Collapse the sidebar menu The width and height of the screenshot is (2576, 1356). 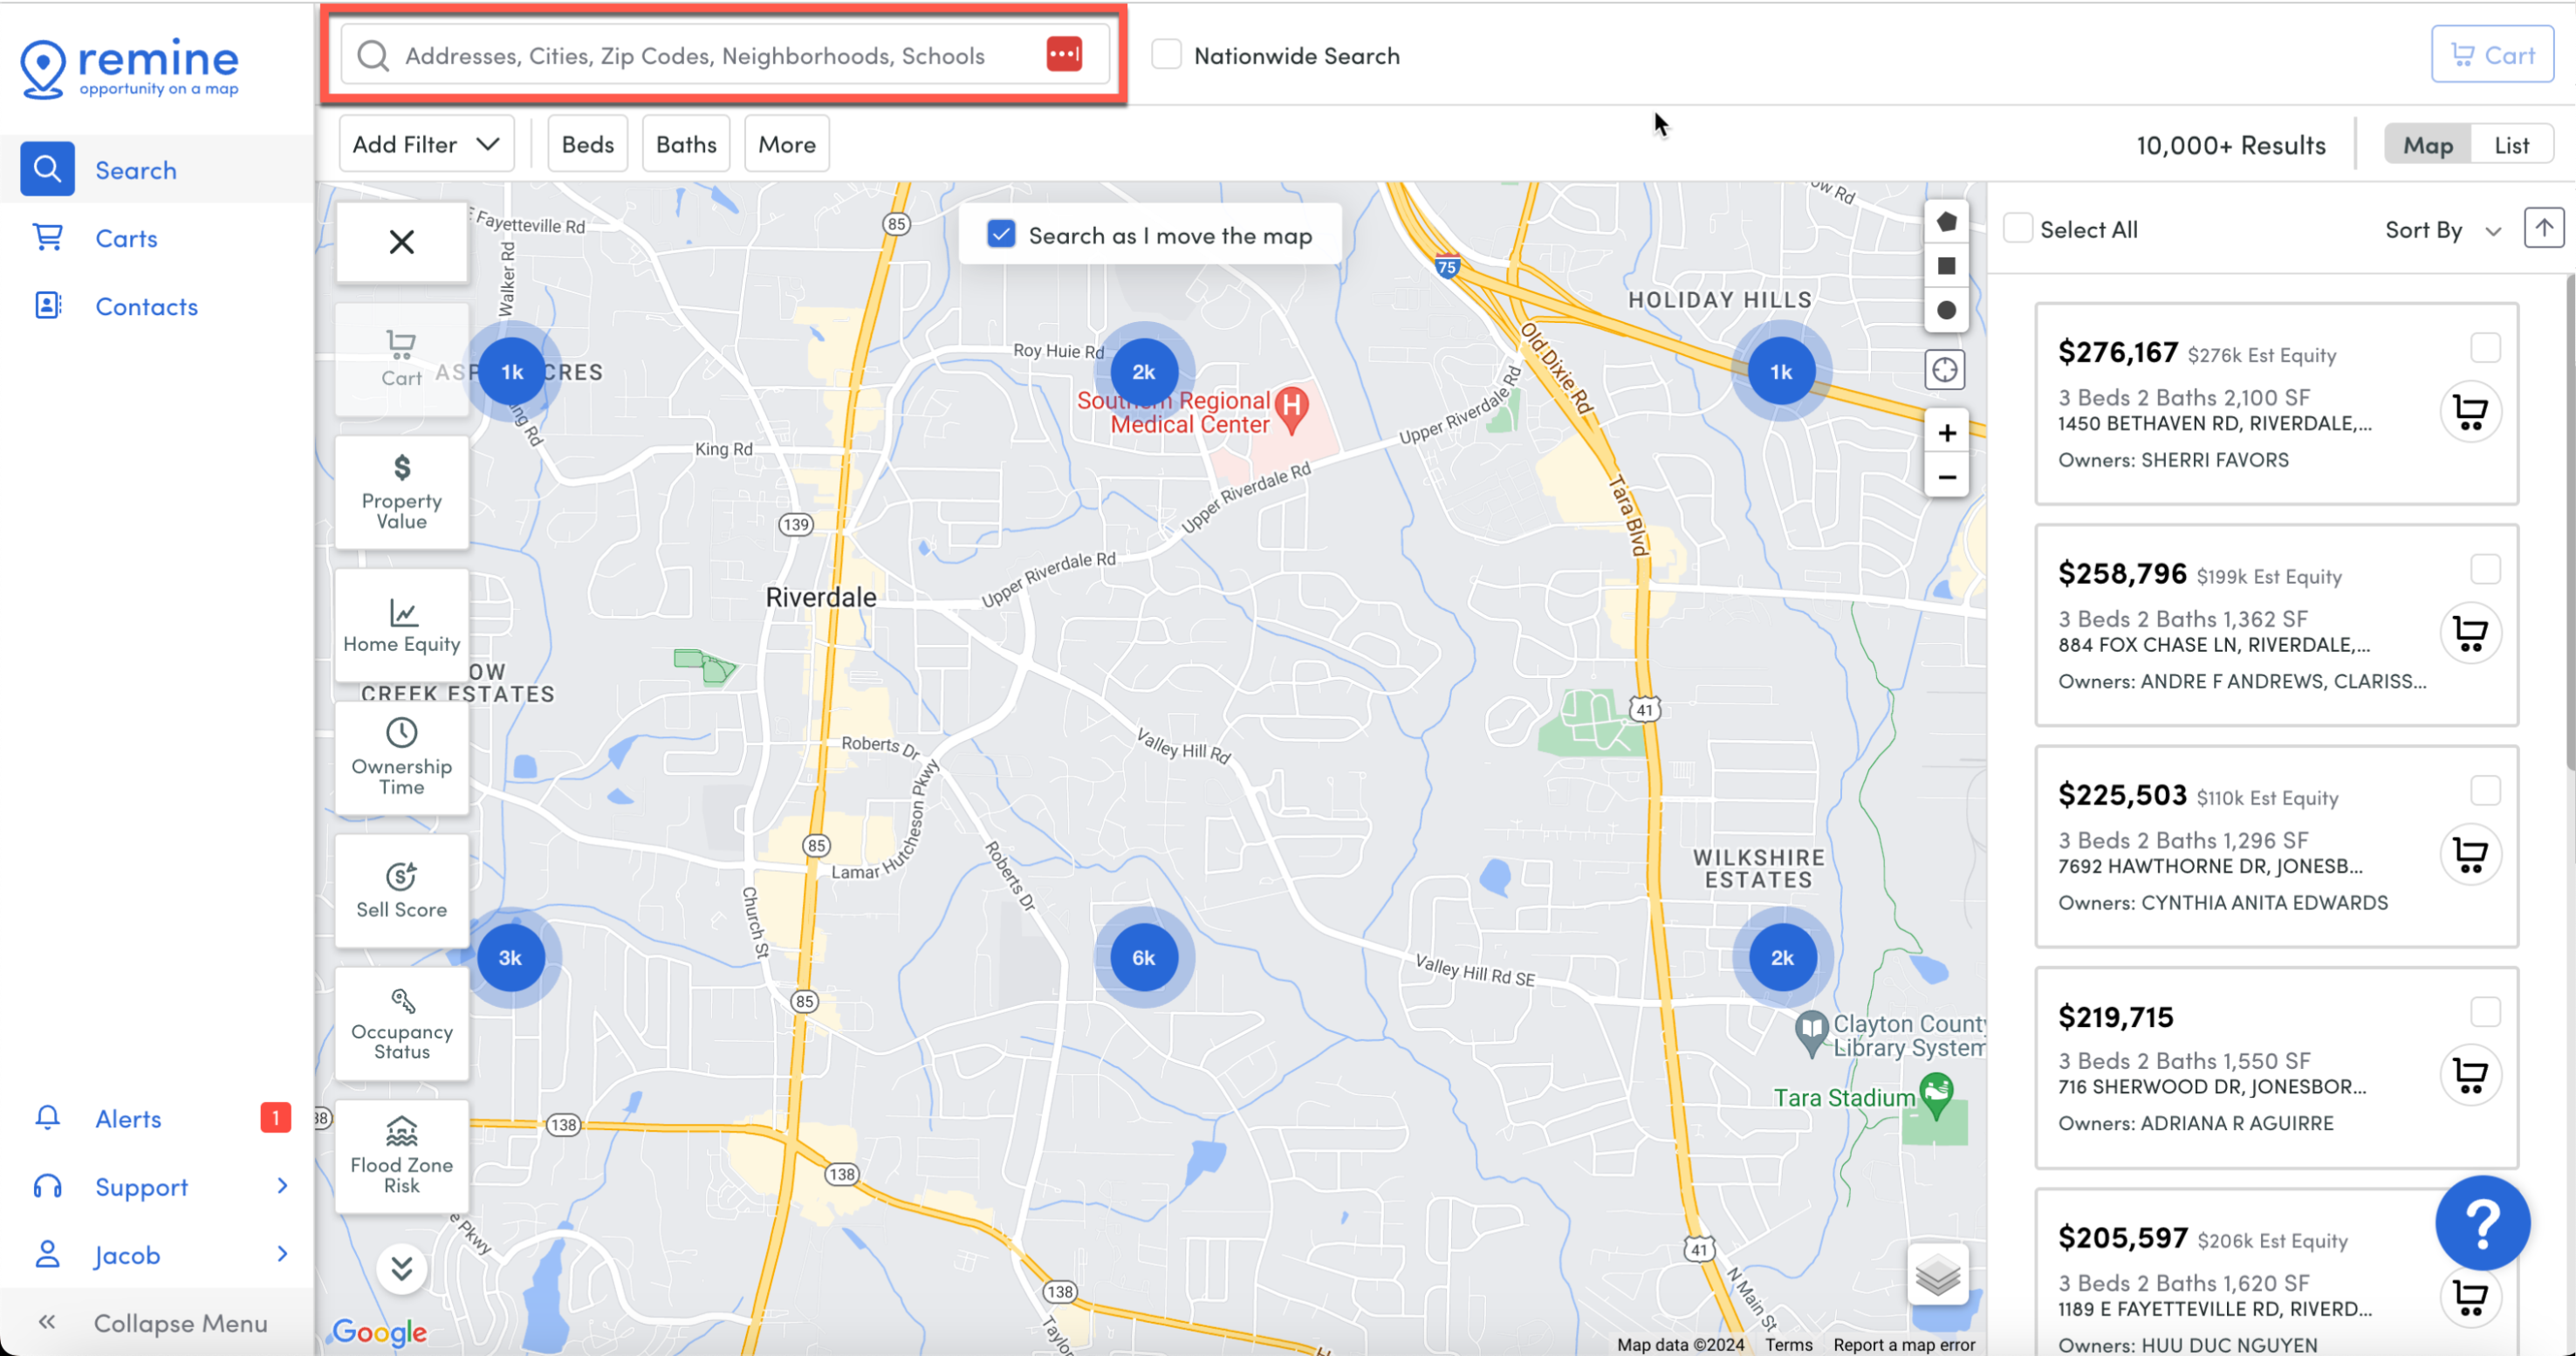click(x=155, y=1322)
